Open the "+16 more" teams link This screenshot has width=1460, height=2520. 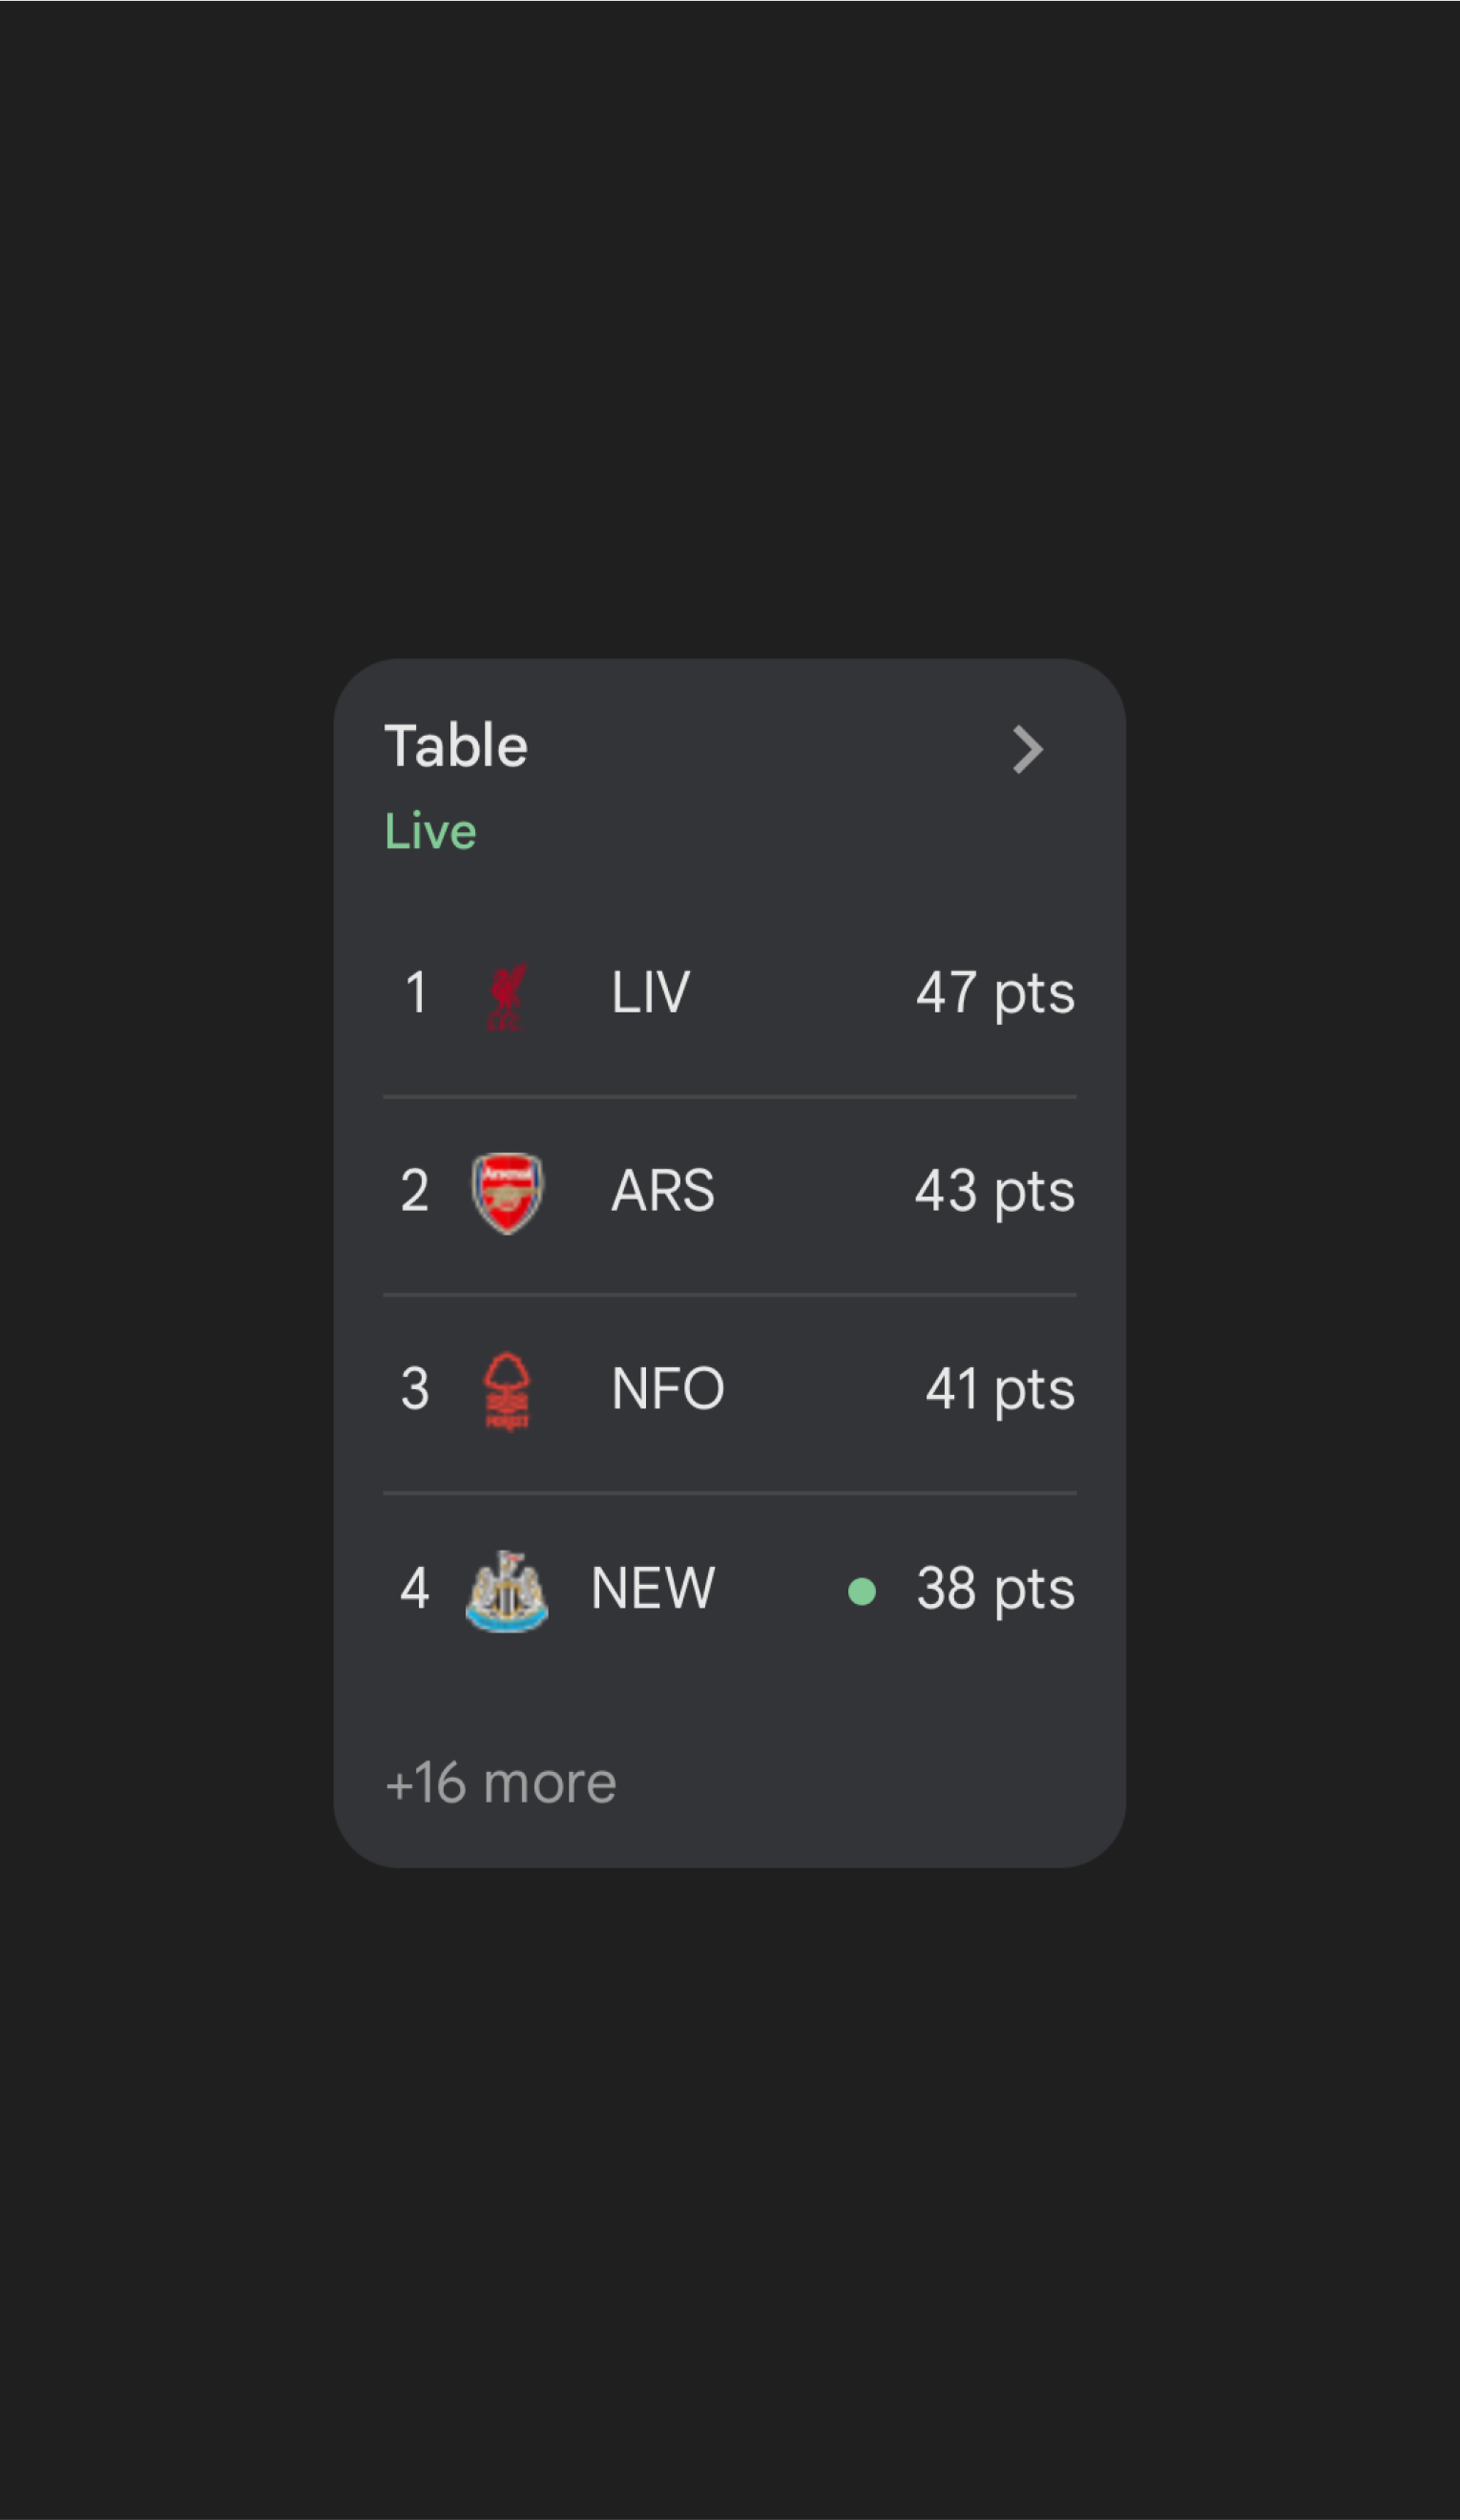(x=501, y=1783)
